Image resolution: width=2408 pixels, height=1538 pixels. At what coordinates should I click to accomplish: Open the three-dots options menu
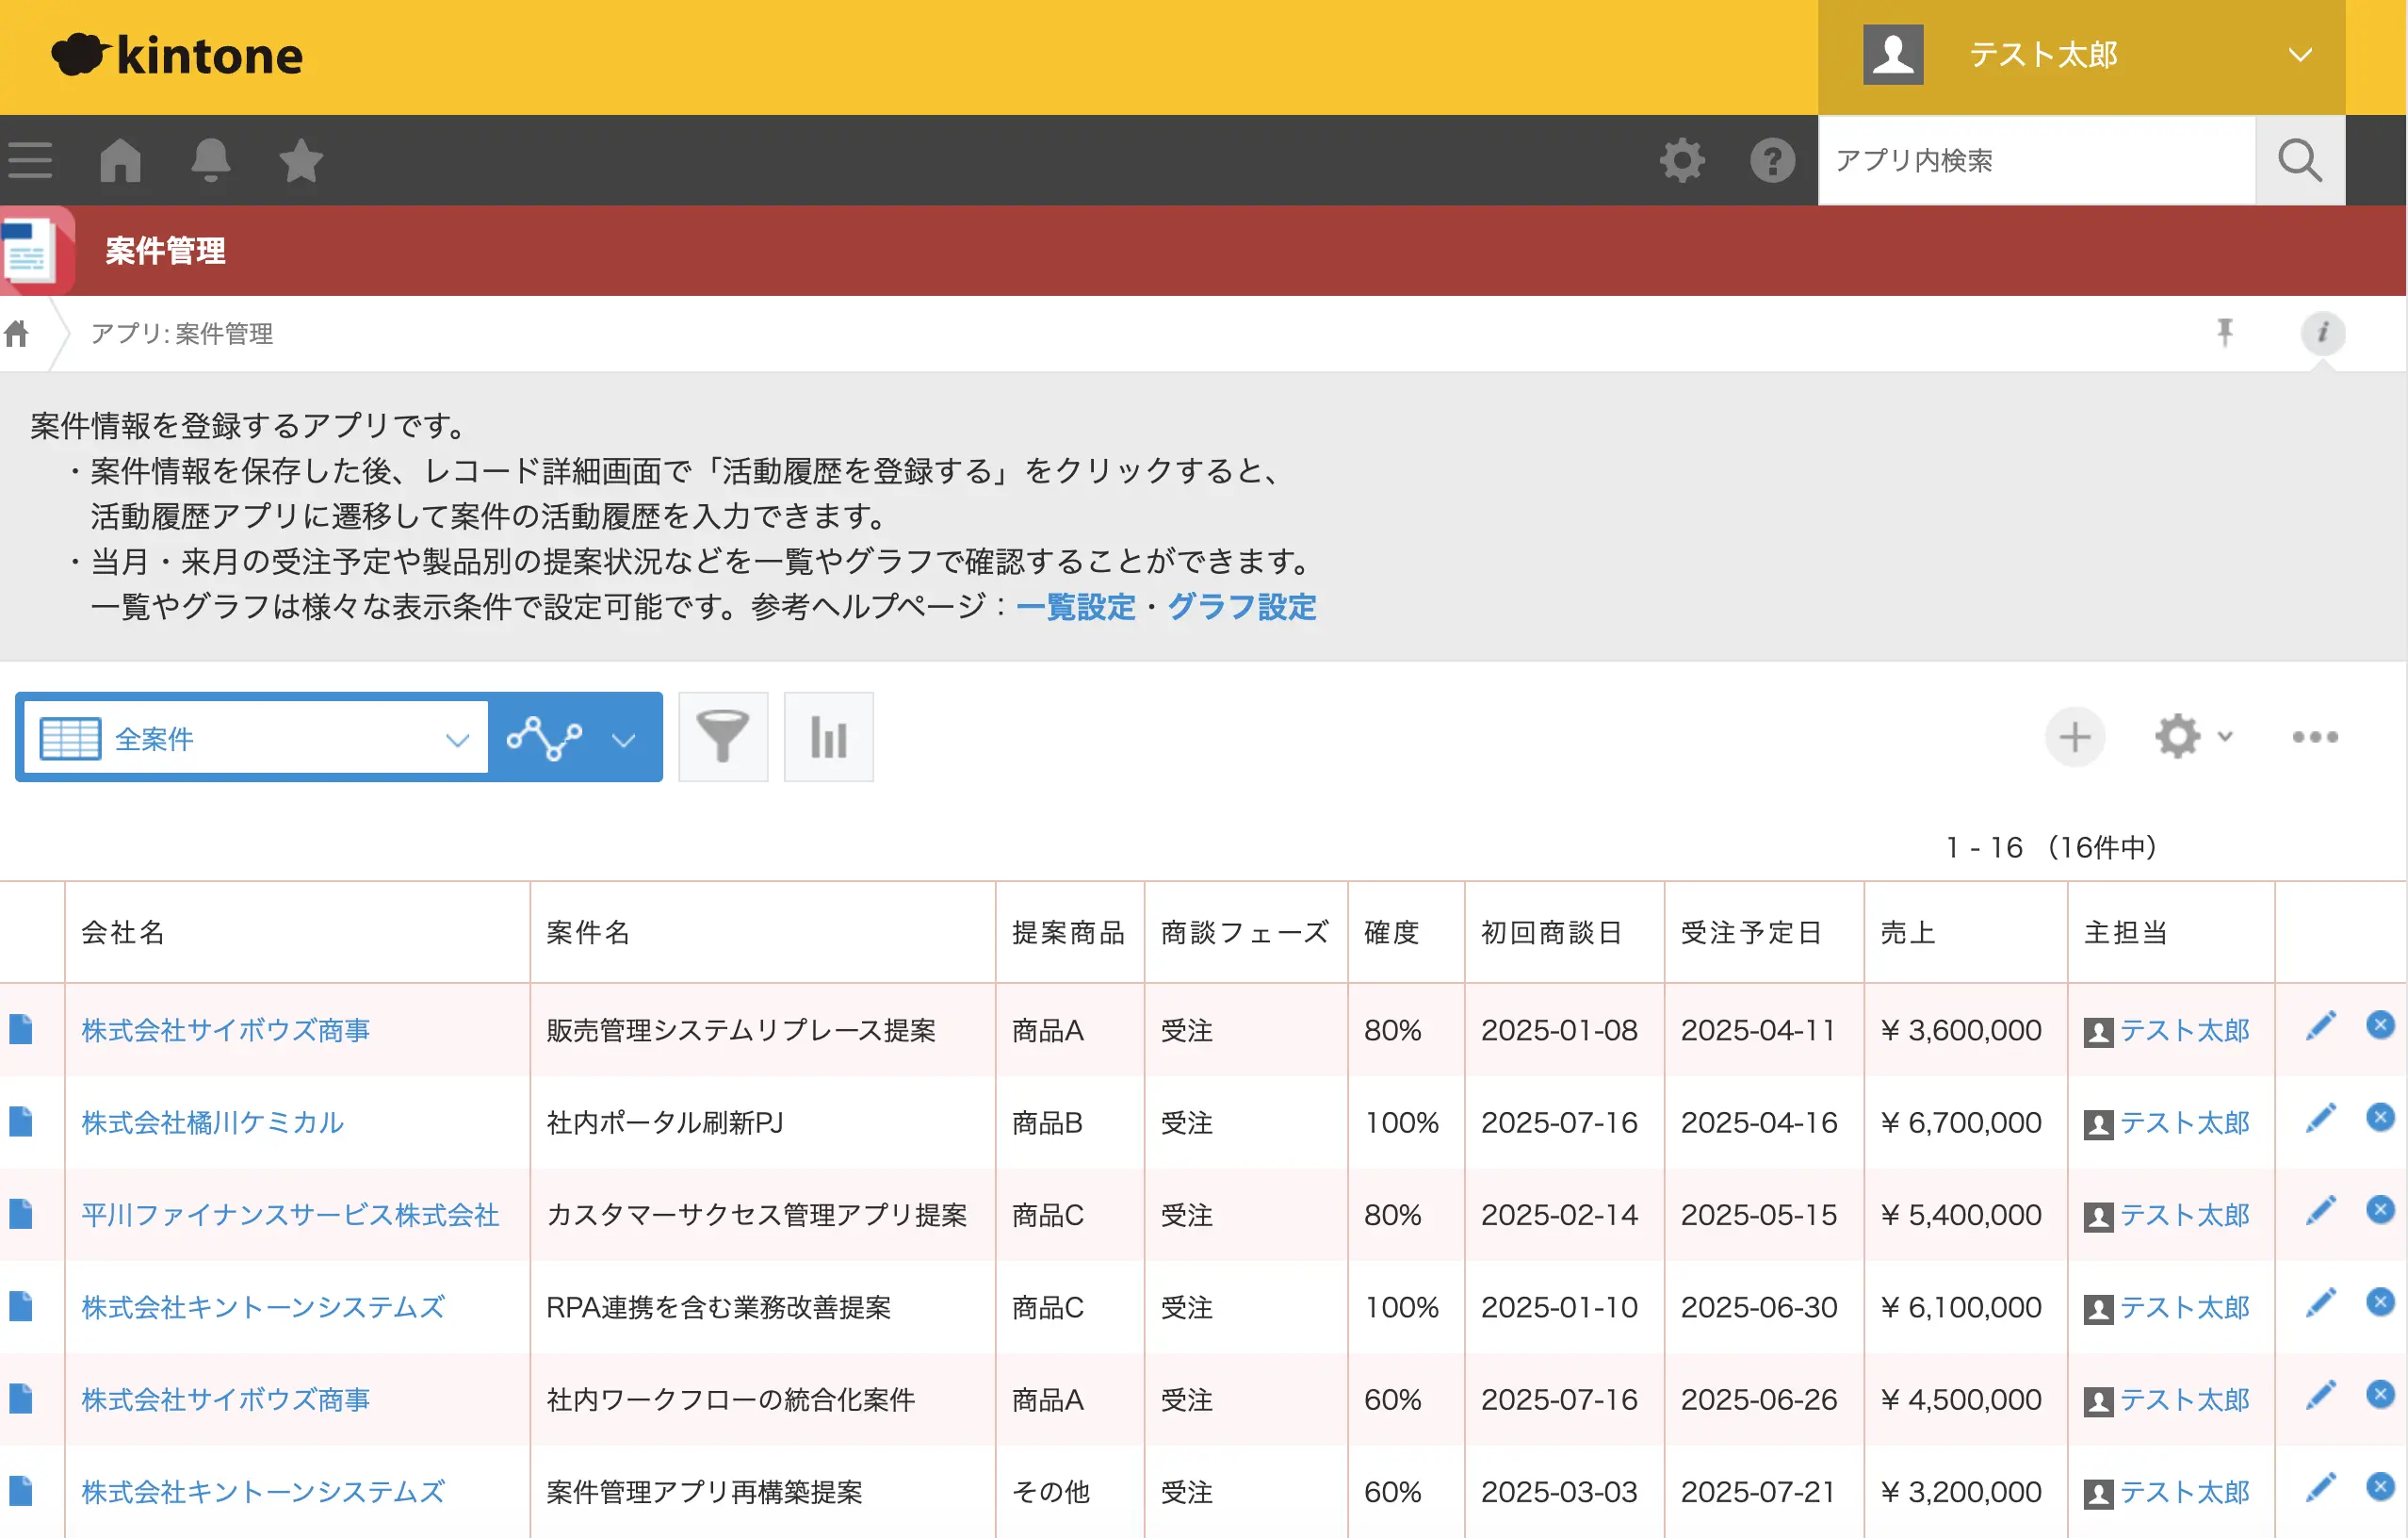pos(2315,737)
